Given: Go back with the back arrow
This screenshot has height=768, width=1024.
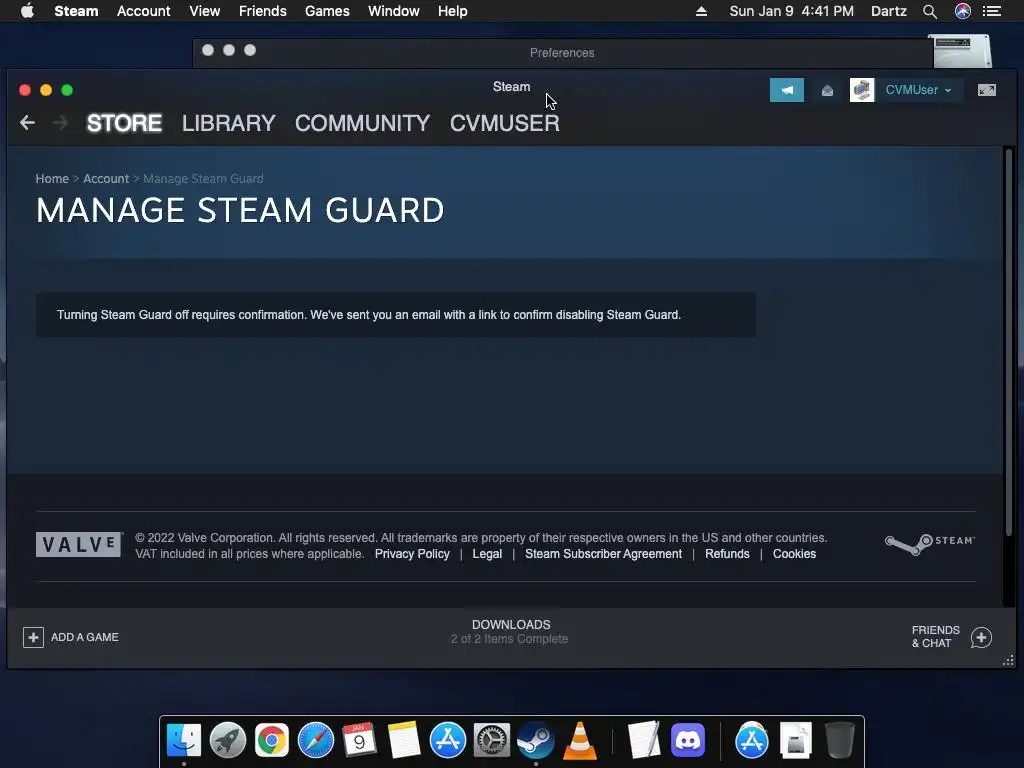Looking at the screenshot, I should coord(27,123).
